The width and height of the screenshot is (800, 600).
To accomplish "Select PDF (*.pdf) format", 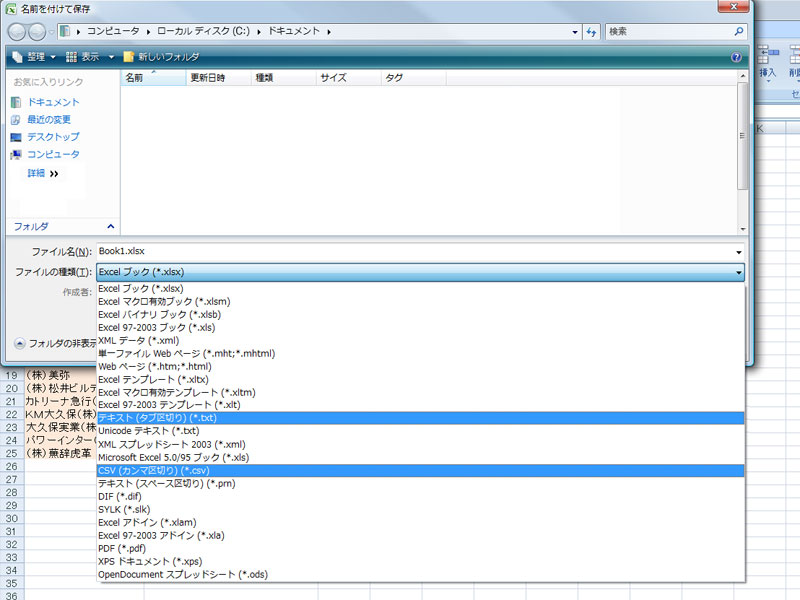I will [420, 548].
